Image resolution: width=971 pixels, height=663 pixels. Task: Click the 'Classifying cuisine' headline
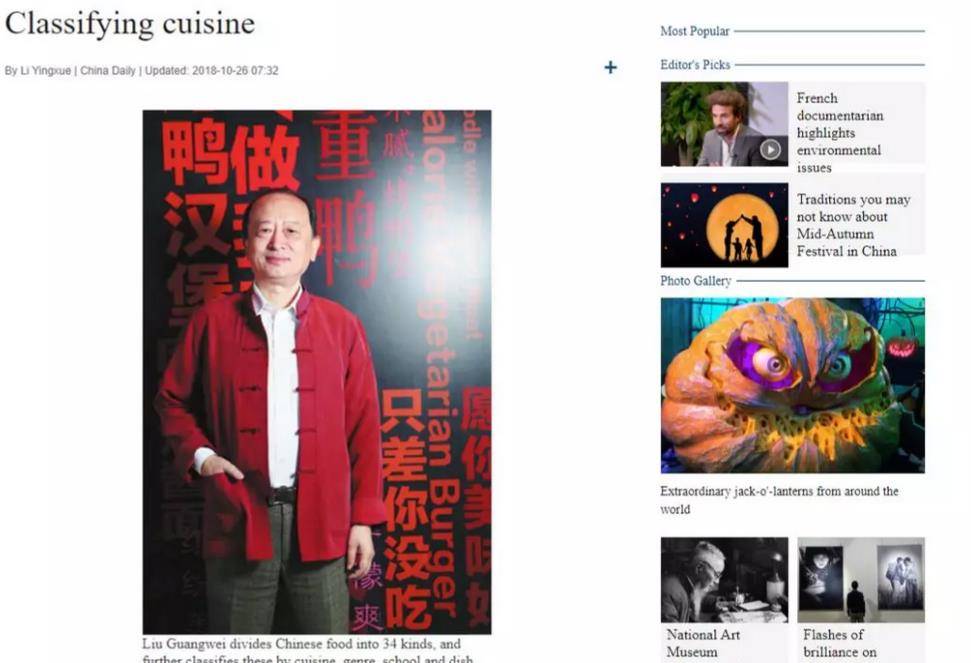point(130,24)
